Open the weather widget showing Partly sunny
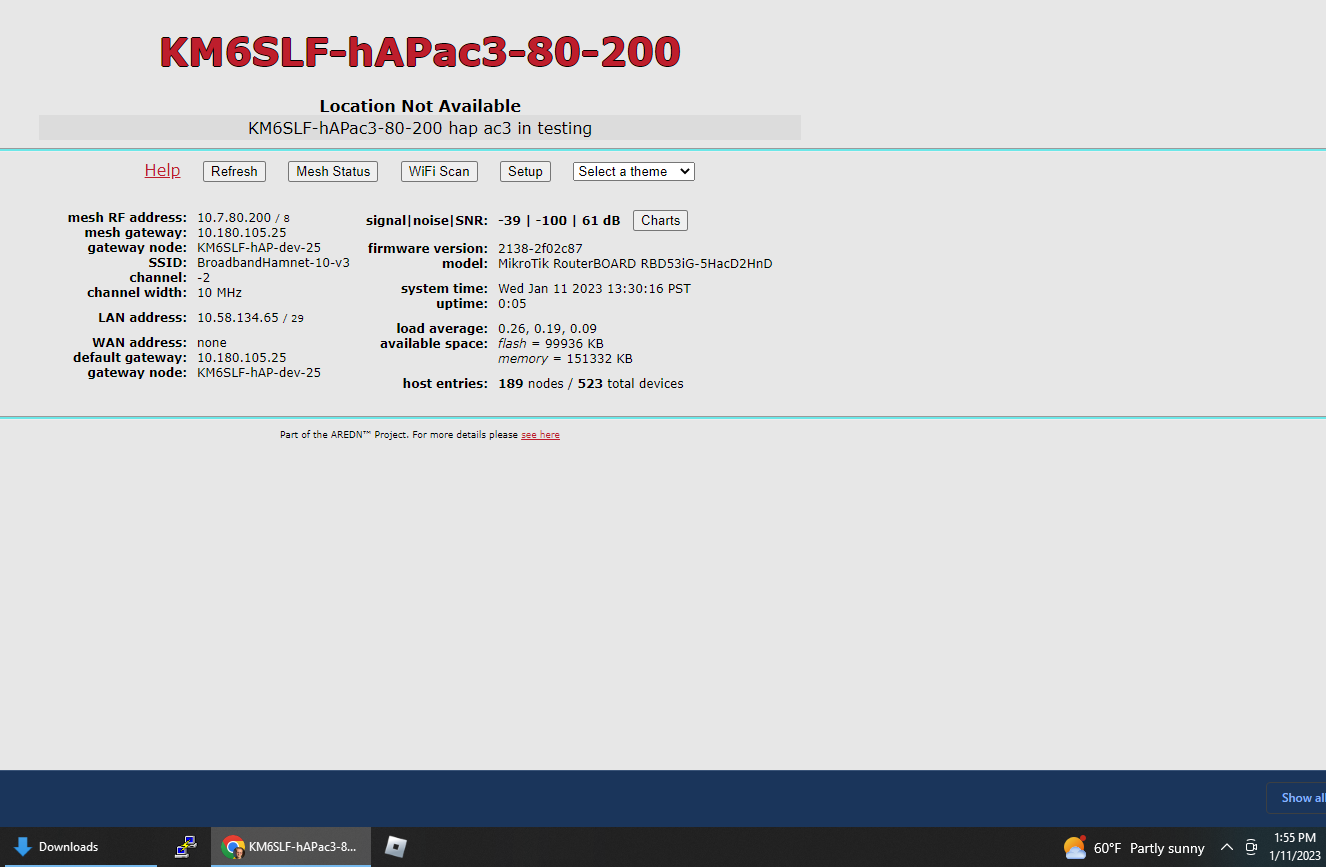Viewport: 1326px width, 867px height. [x=1135, y=847]
